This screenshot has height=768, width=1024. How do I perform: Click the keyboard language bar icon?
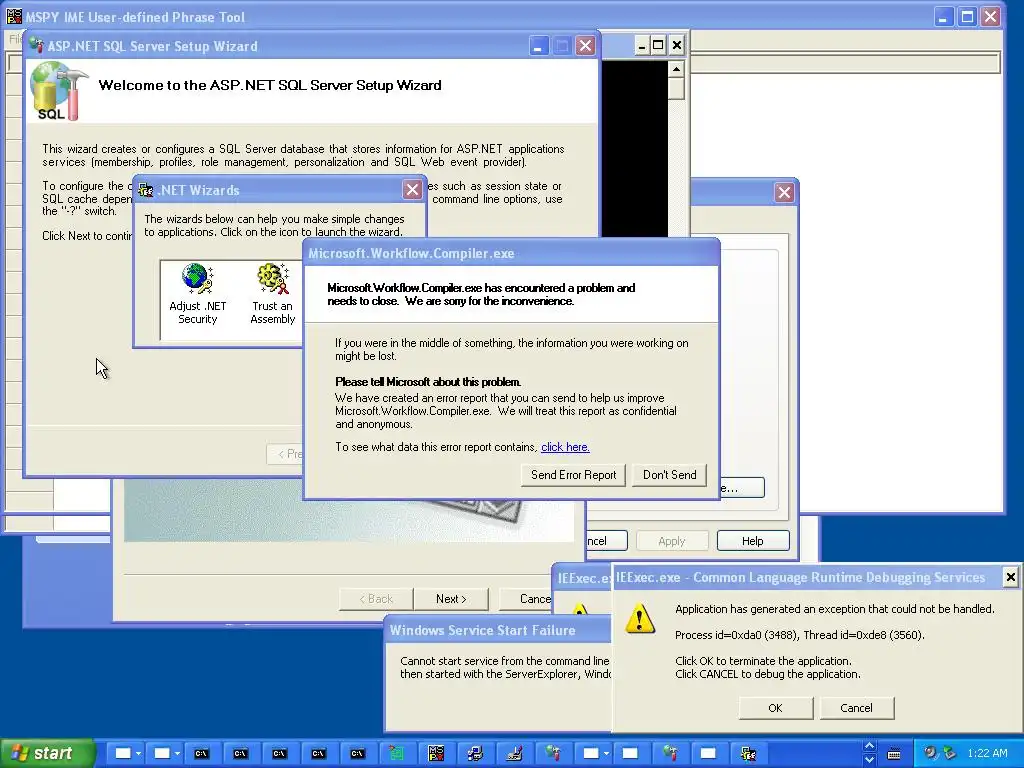894,754
